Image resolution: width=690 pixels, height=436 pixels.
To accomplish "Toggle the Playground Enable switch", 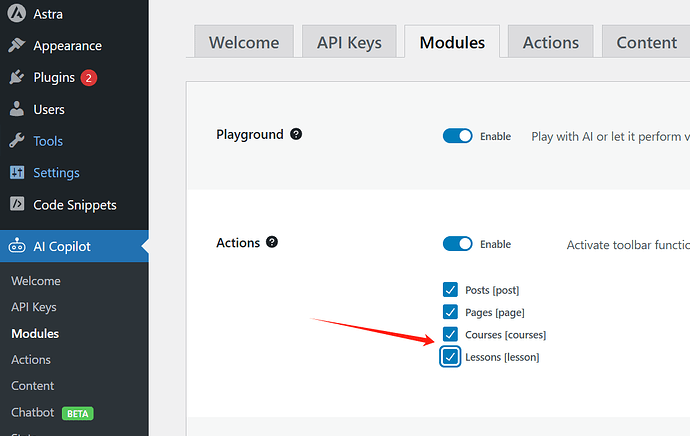I will 458,136.
